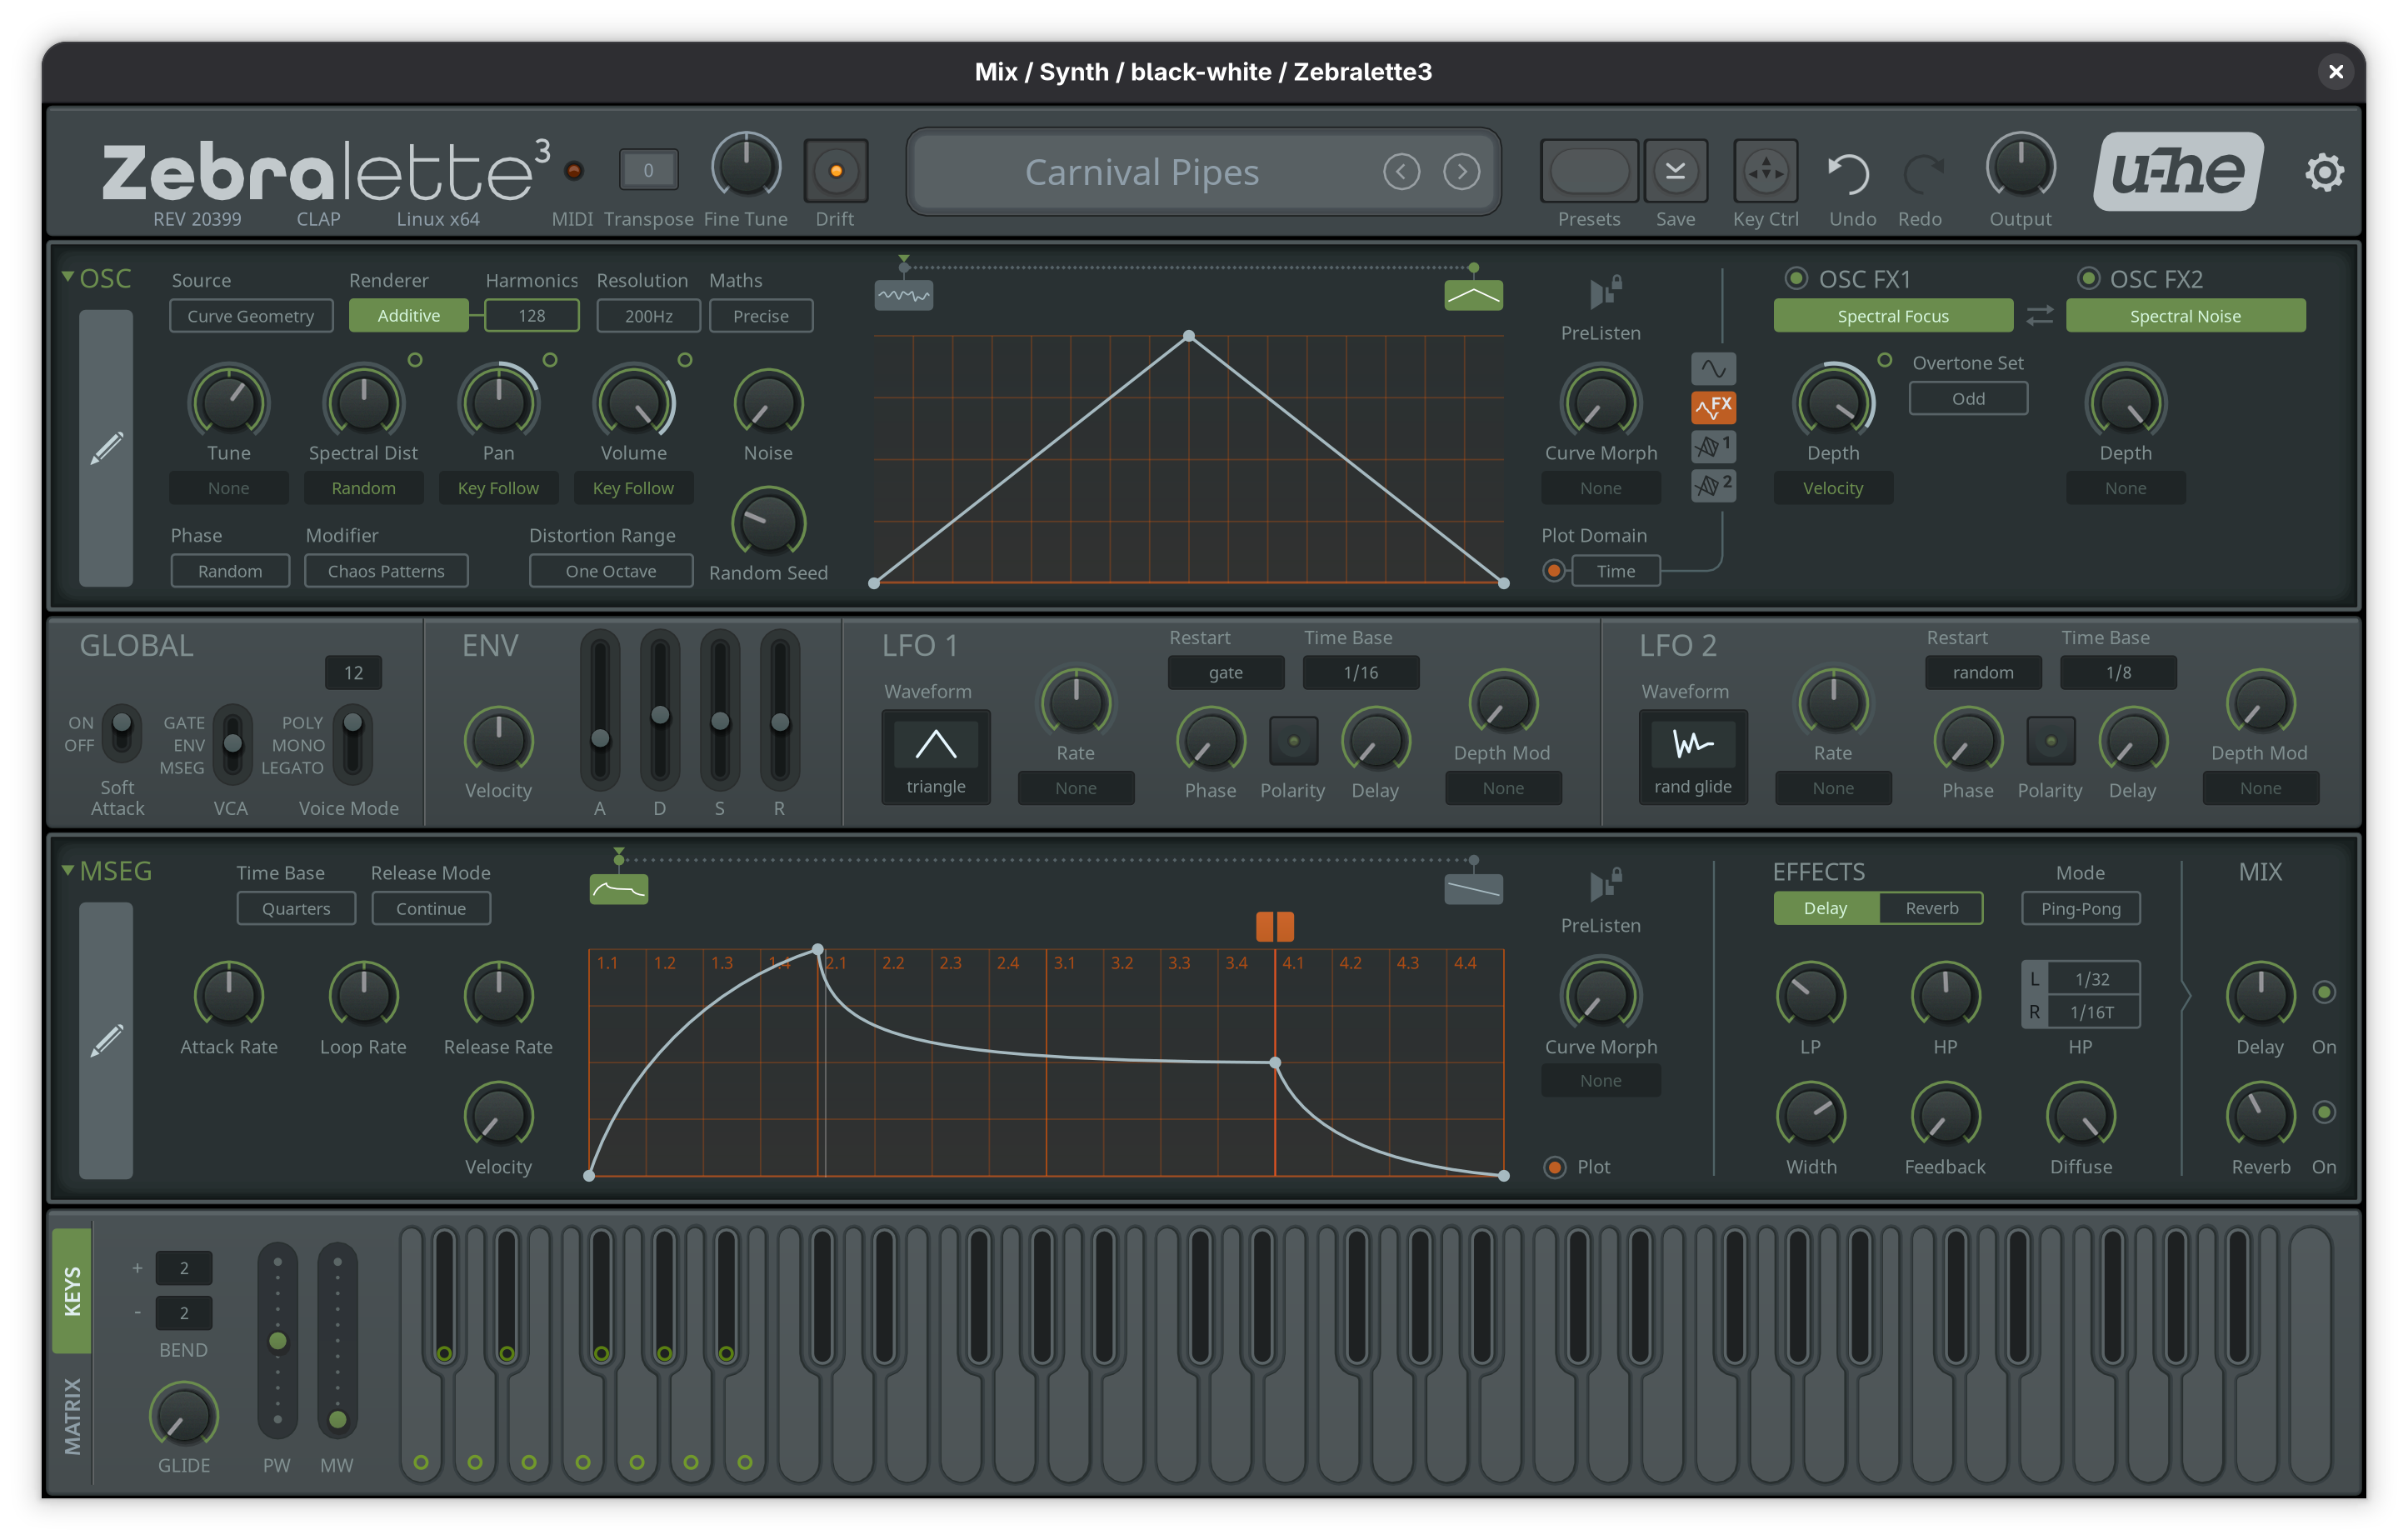
Task: Toggle the Delay mix On button
Action: point(2324,992)
